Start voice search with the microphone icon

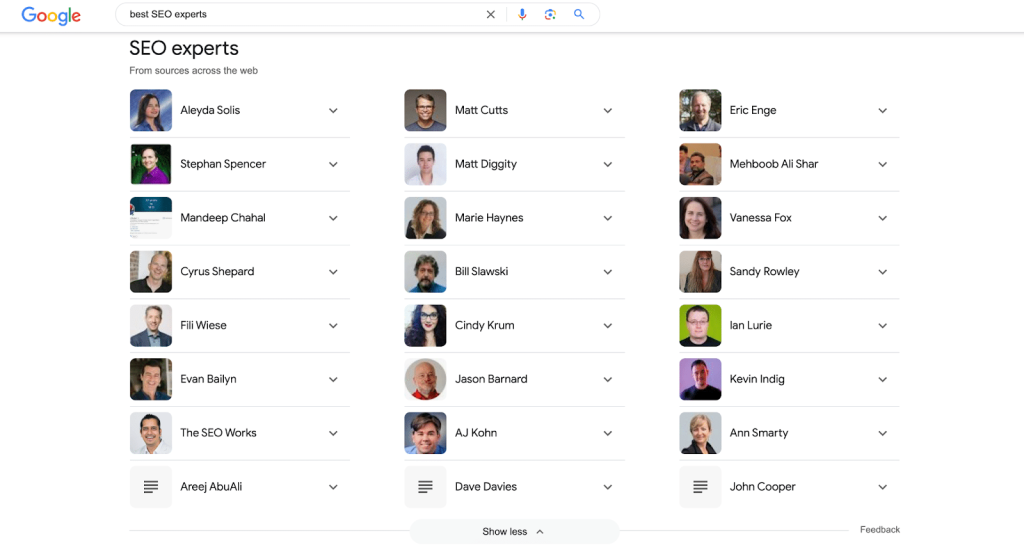point(522,14)
